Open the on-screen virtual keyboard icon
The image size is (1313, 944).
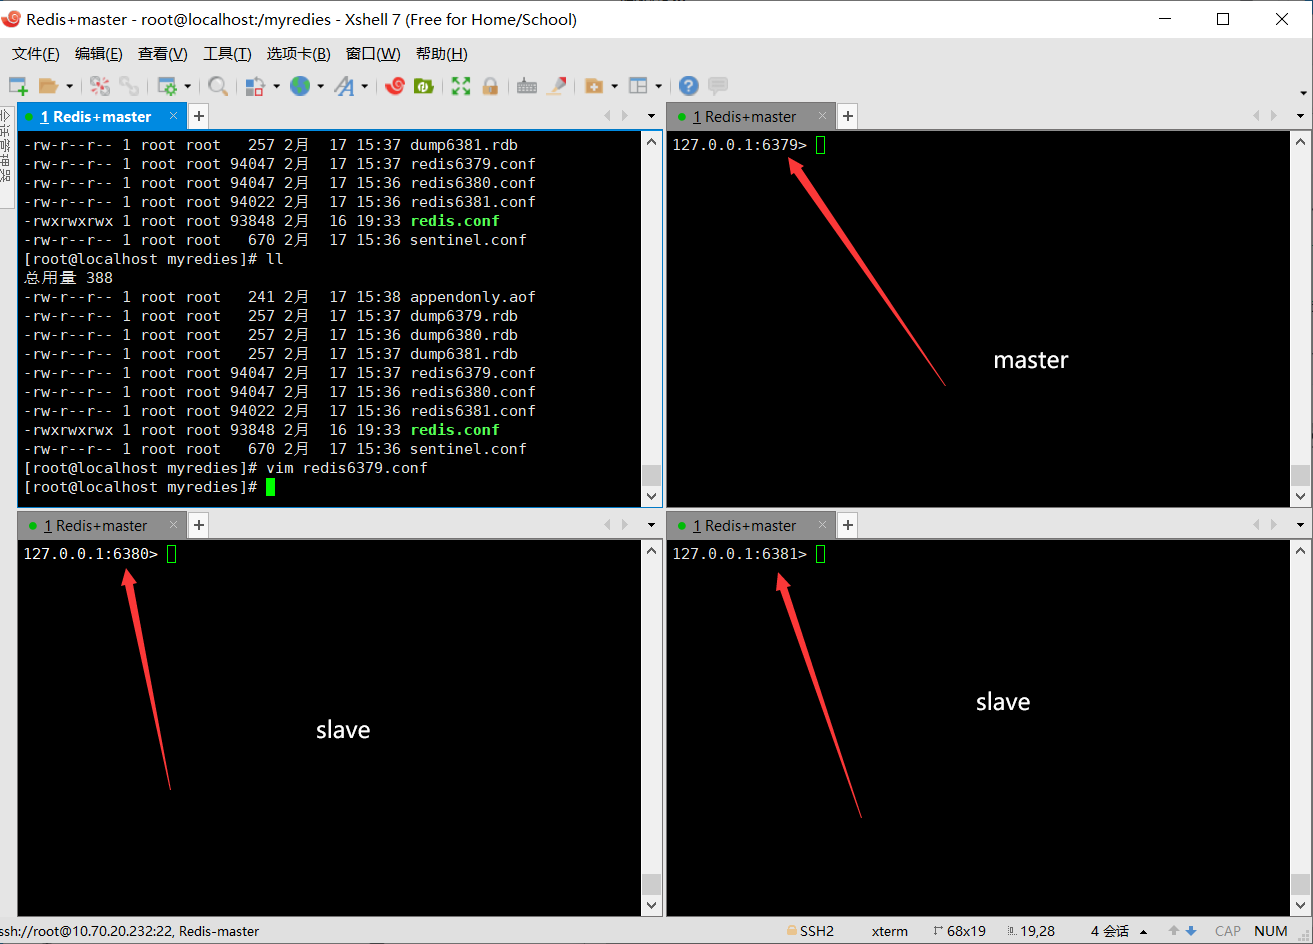[527, 86]
